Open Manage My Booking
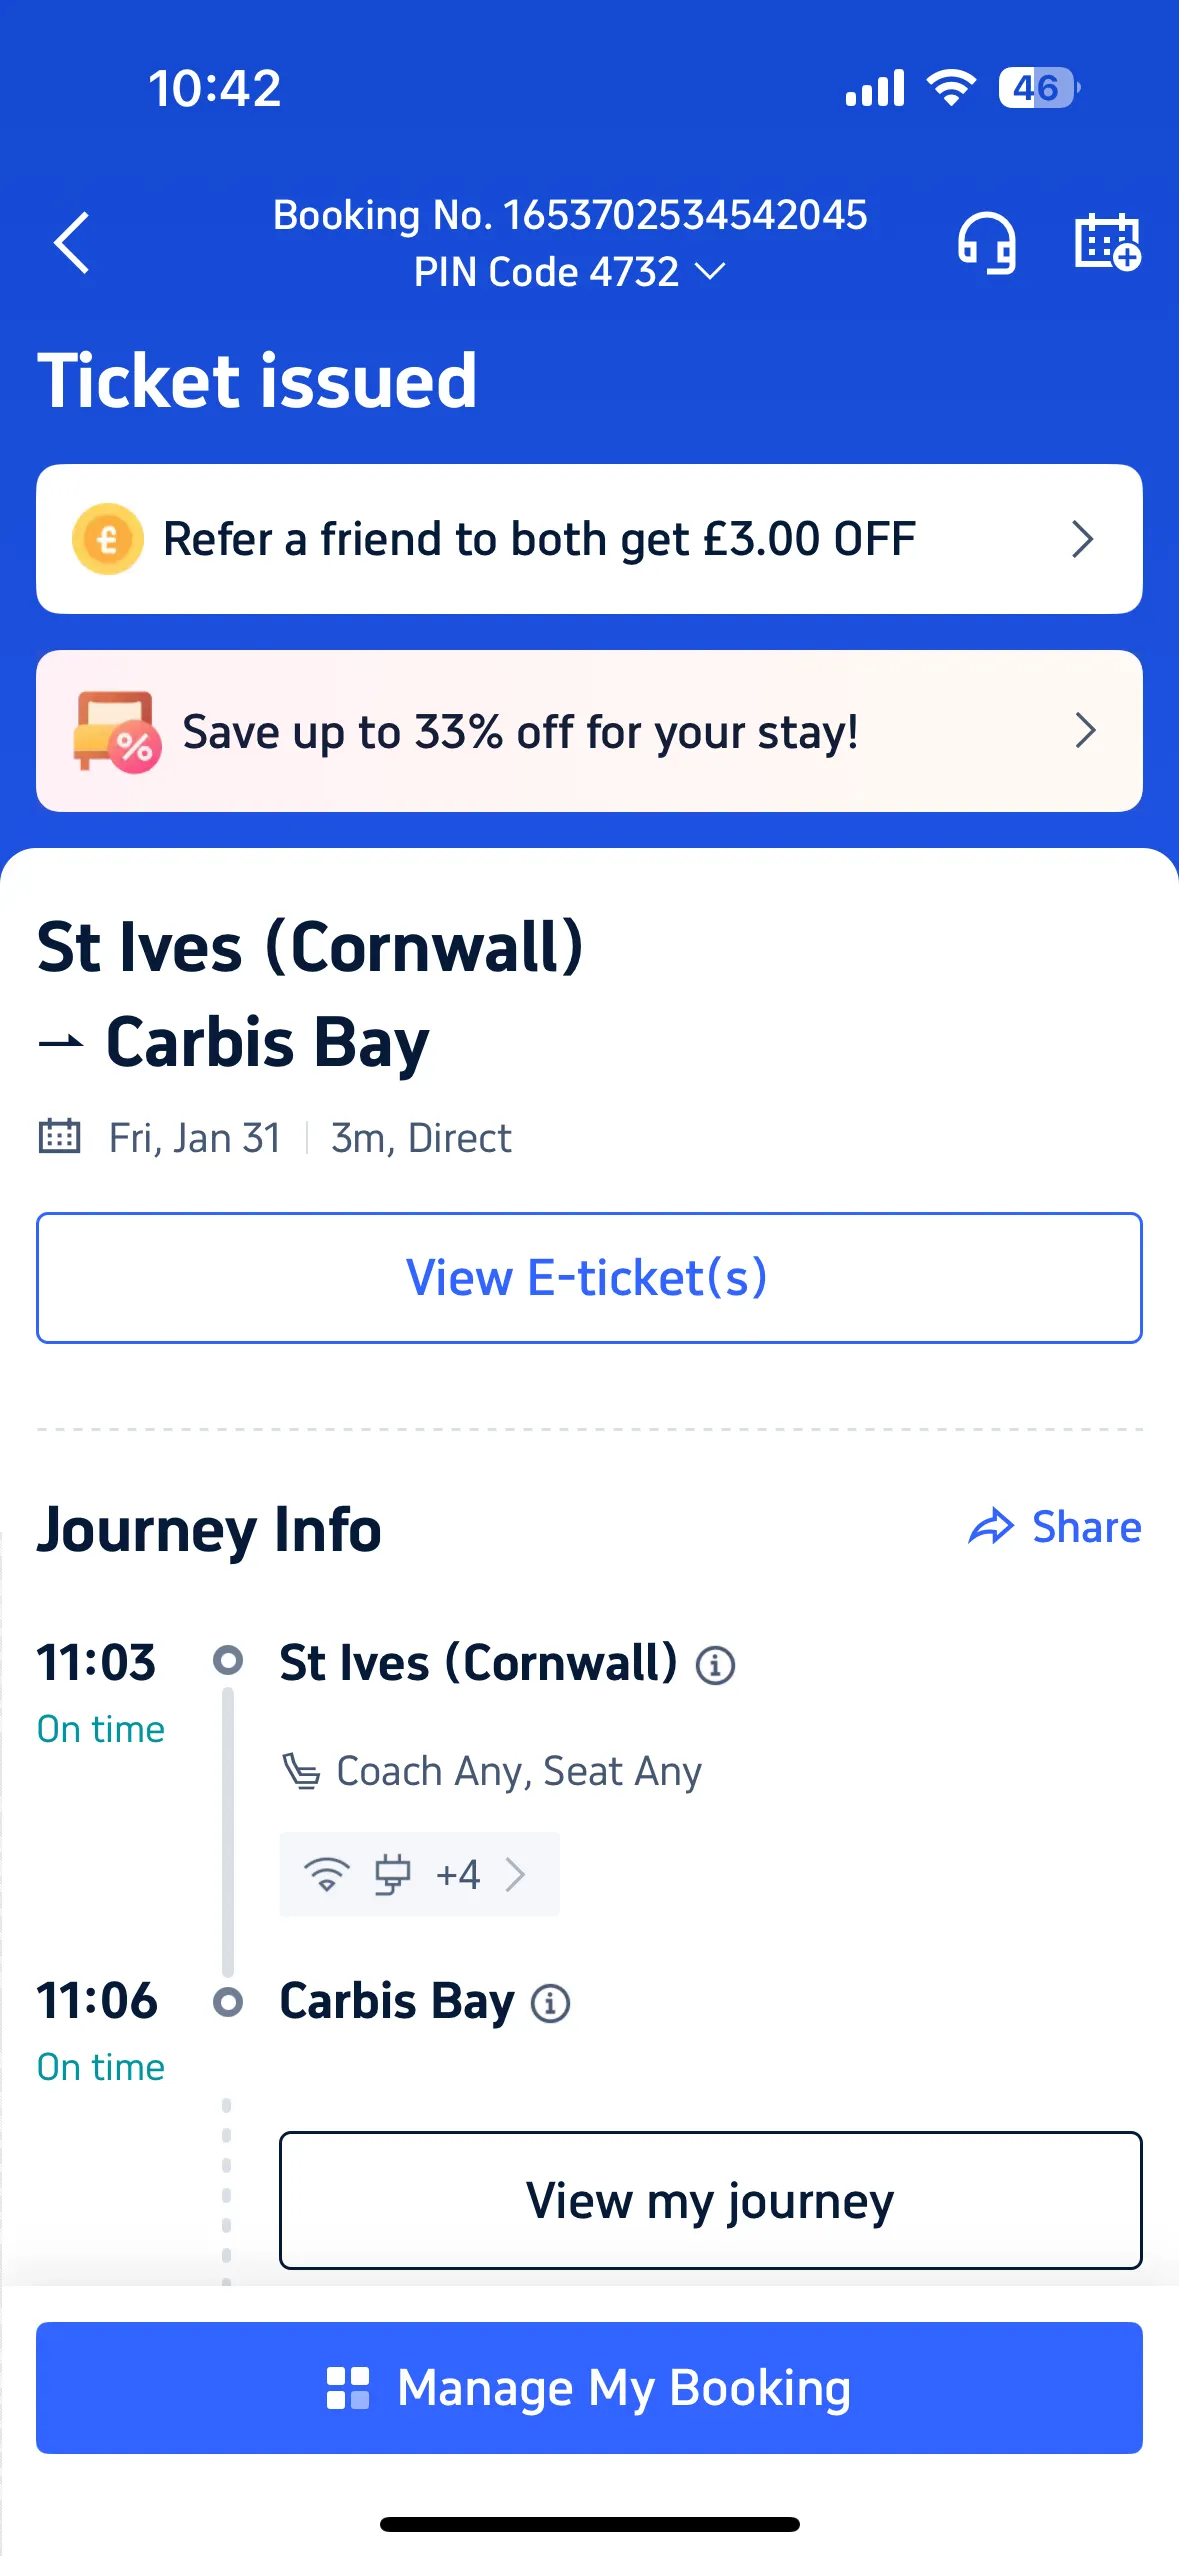The image size is (1179, 2556). [x=589, y=2388]
